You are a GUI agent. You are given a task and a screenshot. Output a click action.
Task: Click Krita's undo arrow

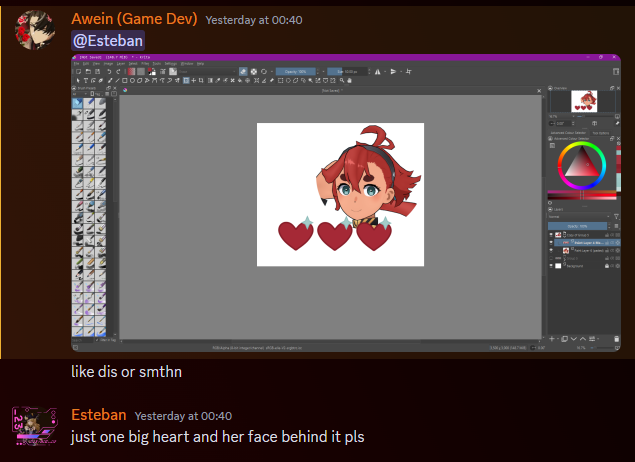pyautogui.click(x=109, y=72)
